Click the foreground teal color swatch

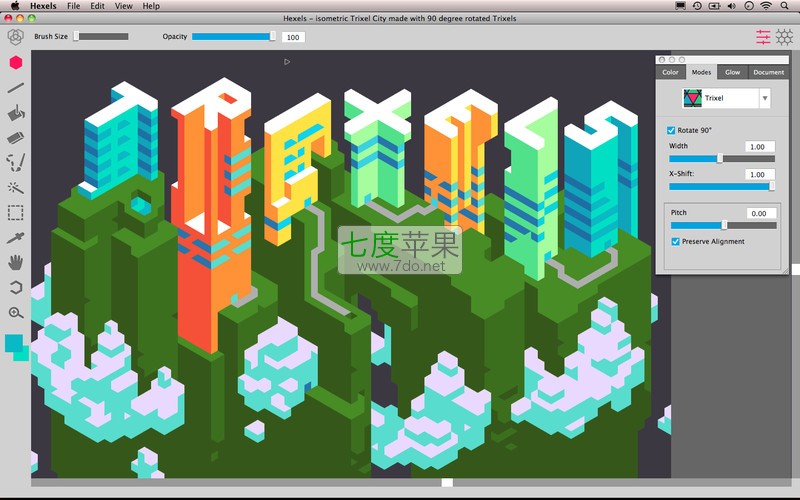[x=13, y=342]
